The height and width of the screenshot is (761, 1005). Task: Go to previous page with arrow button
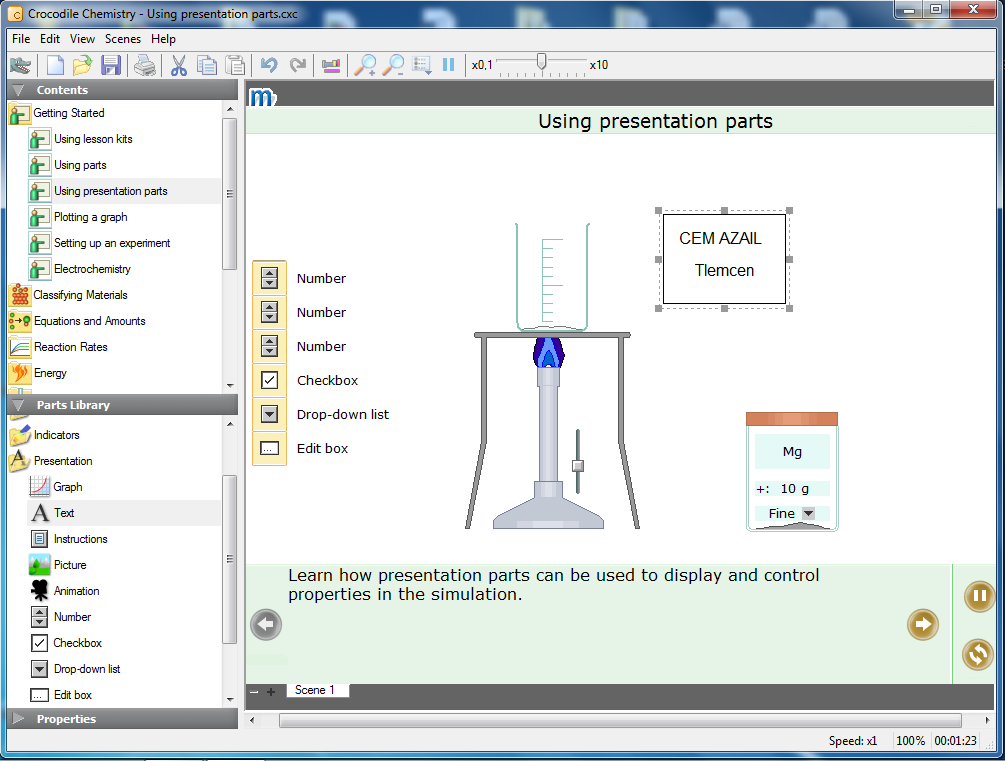click(x=266, y=624)
